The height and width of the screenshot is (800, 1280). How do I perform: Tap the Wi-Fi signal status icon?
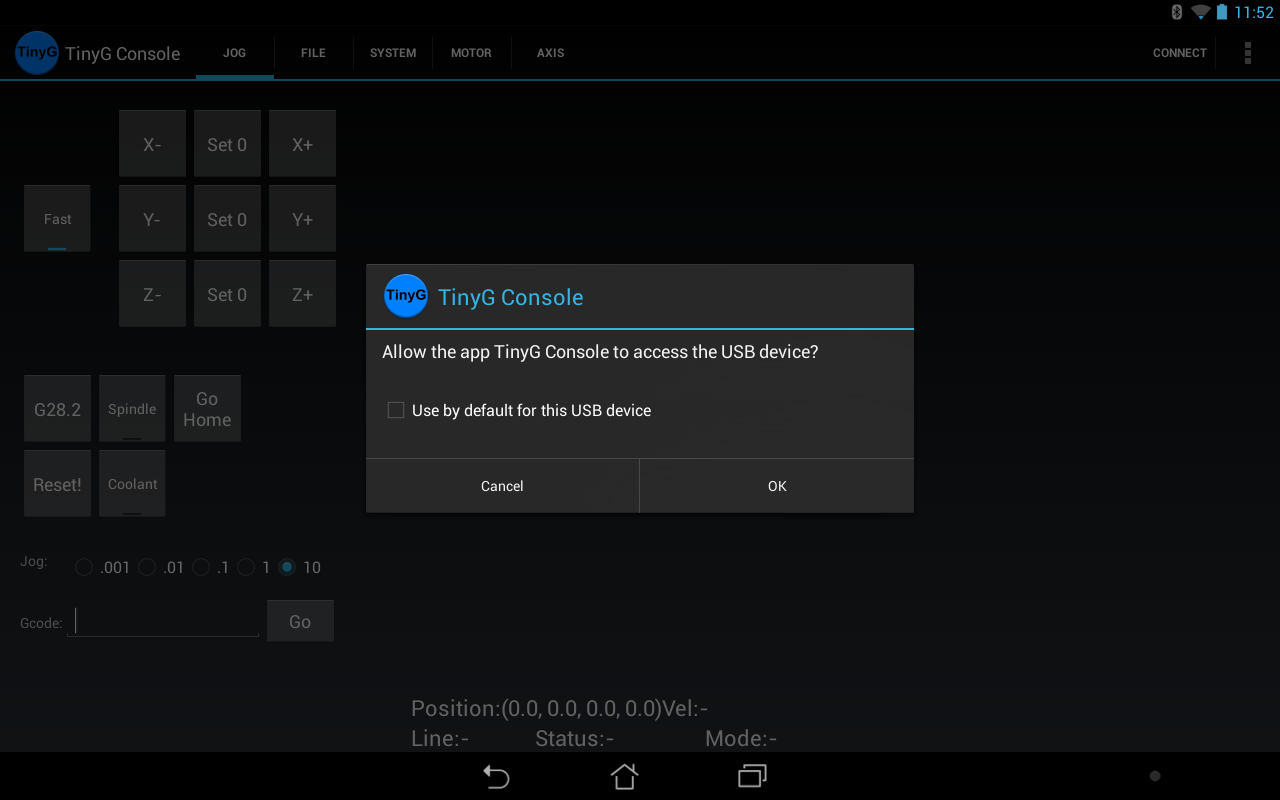pyautogui.click(x=1200, y=12)
